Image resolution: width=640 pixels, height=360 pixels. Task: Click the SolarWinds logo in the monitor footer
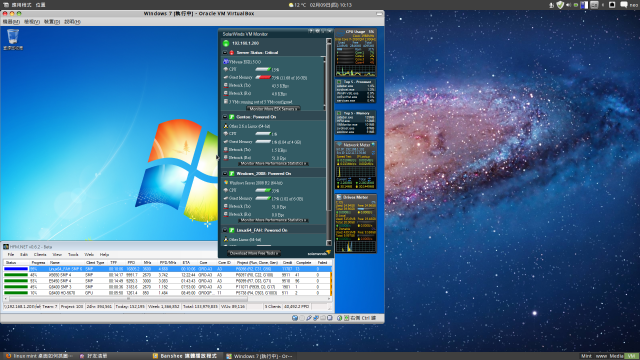(319, 253)
